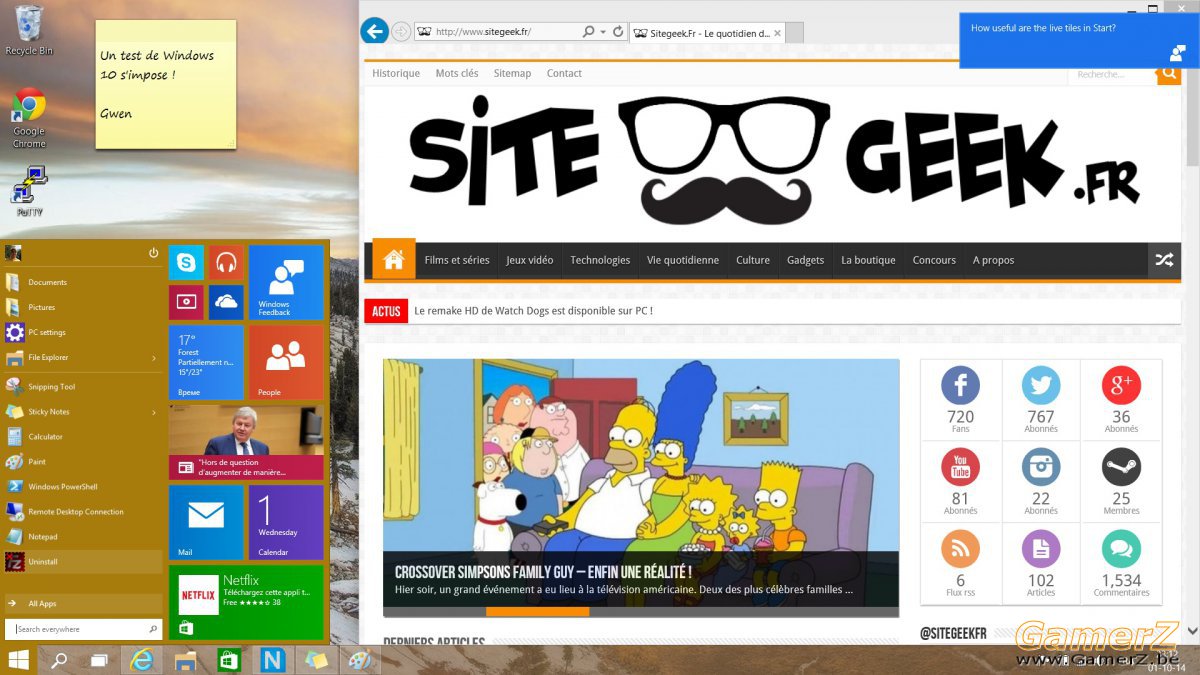
Task: Go back in Internet Explorer
Action: tap(375, 31)
